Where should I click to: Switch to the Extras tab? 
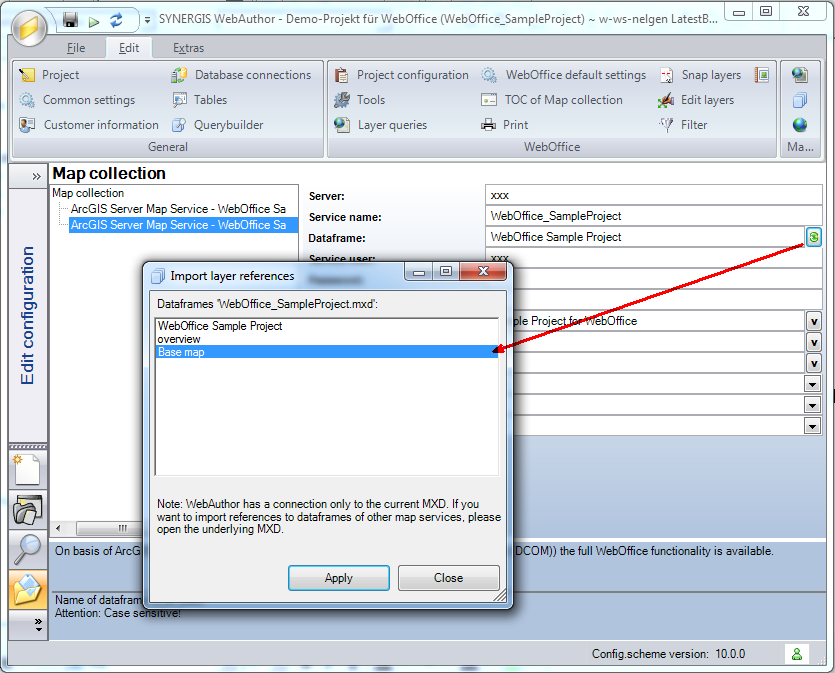coord(188,47)
